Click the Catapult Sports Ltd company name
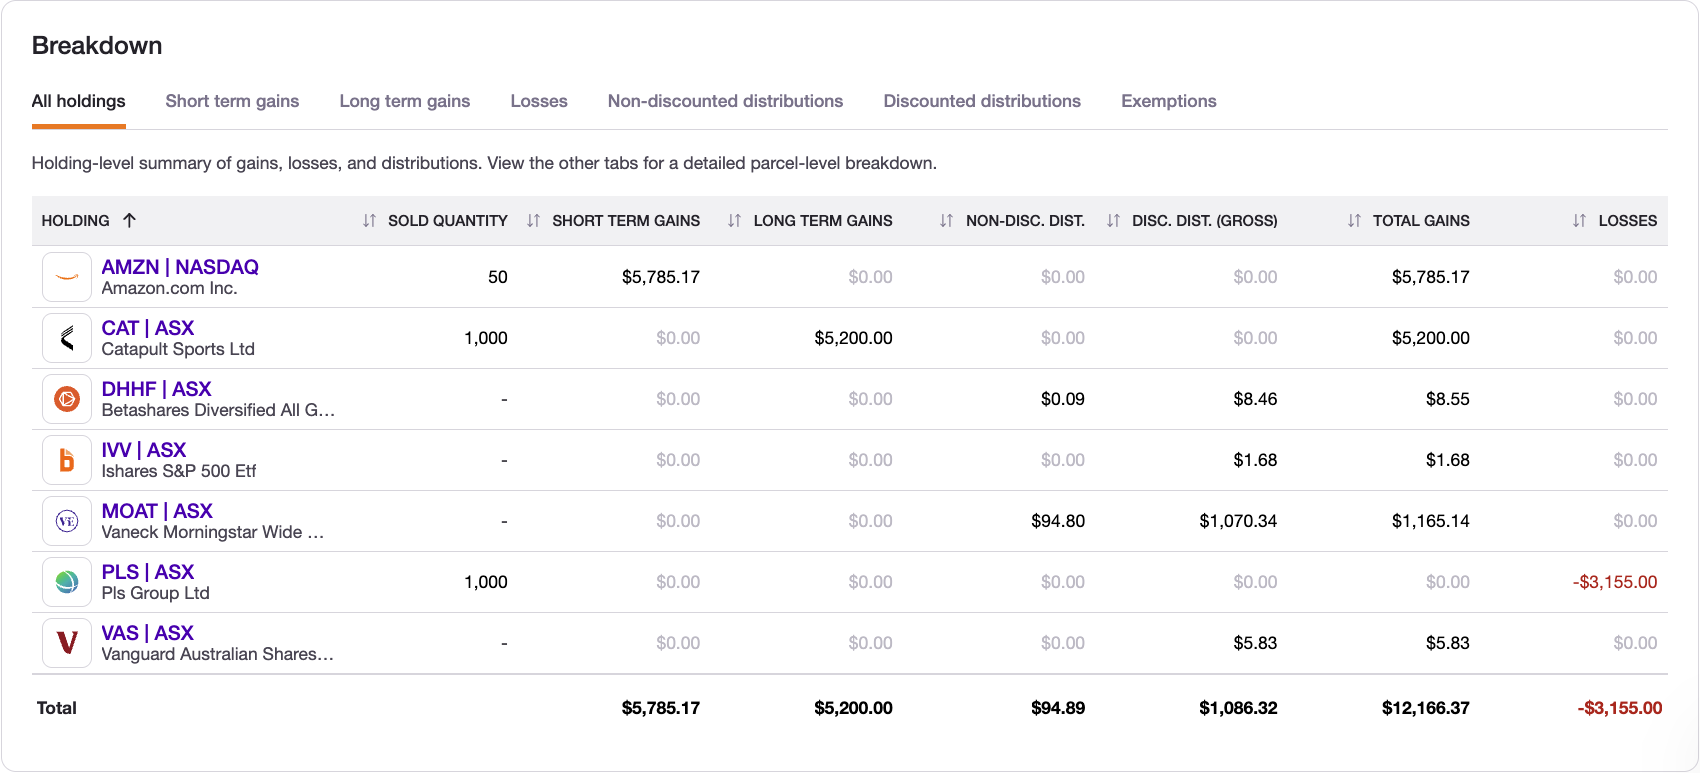This screenshot has width=1700, height=773. coord(178,349)
